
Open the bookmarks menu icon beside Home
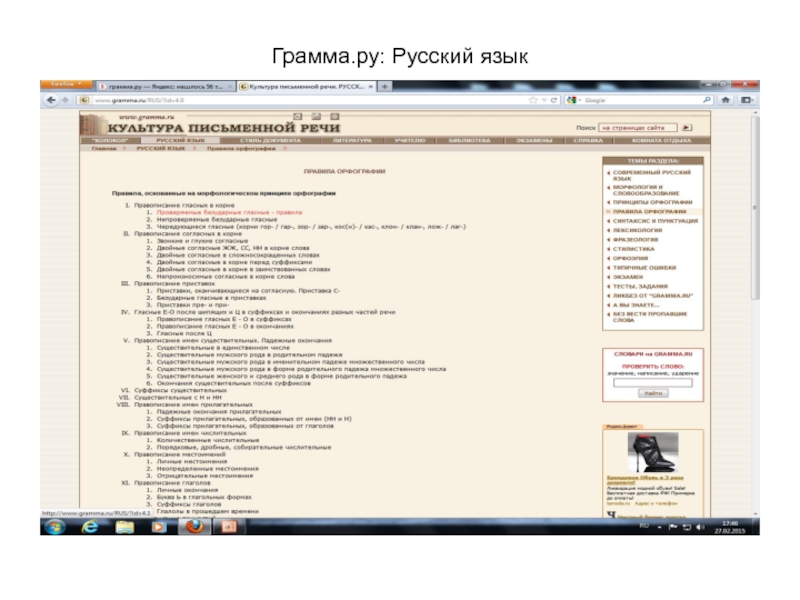click(746, 101)
